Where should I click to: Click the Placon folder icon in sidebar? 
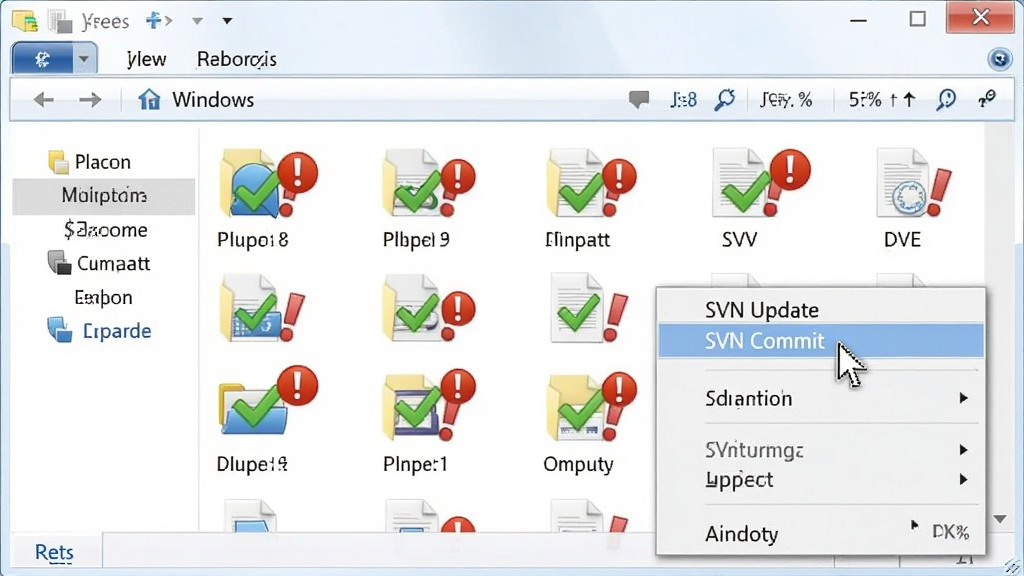point(58,162)
